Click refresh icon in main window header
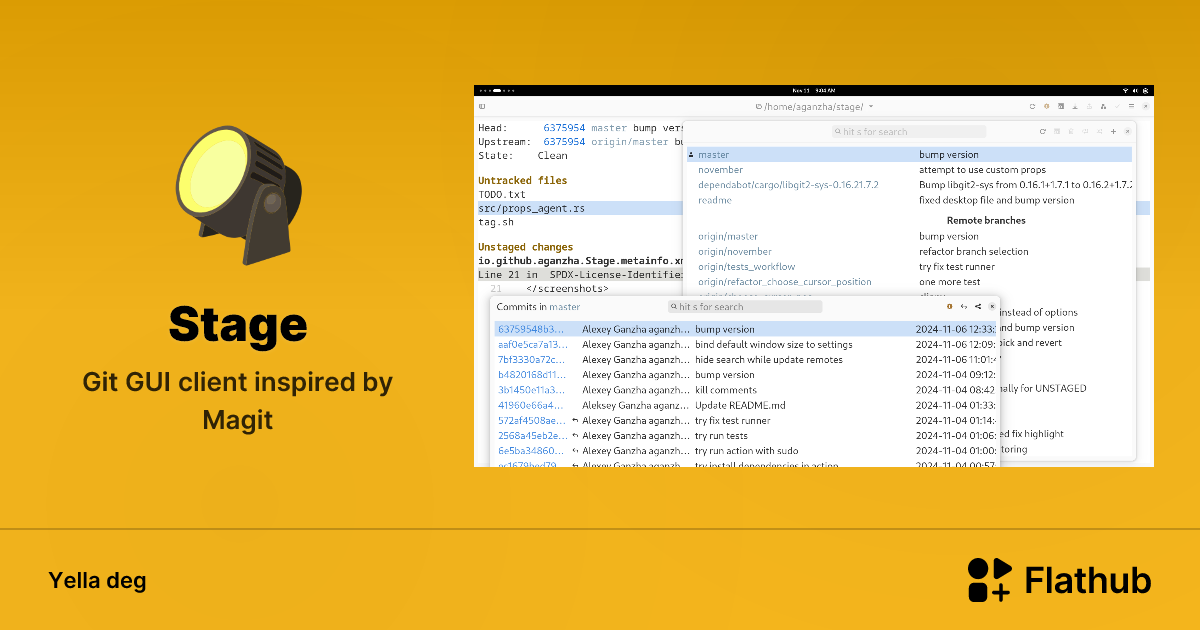 click(1032, 106)
